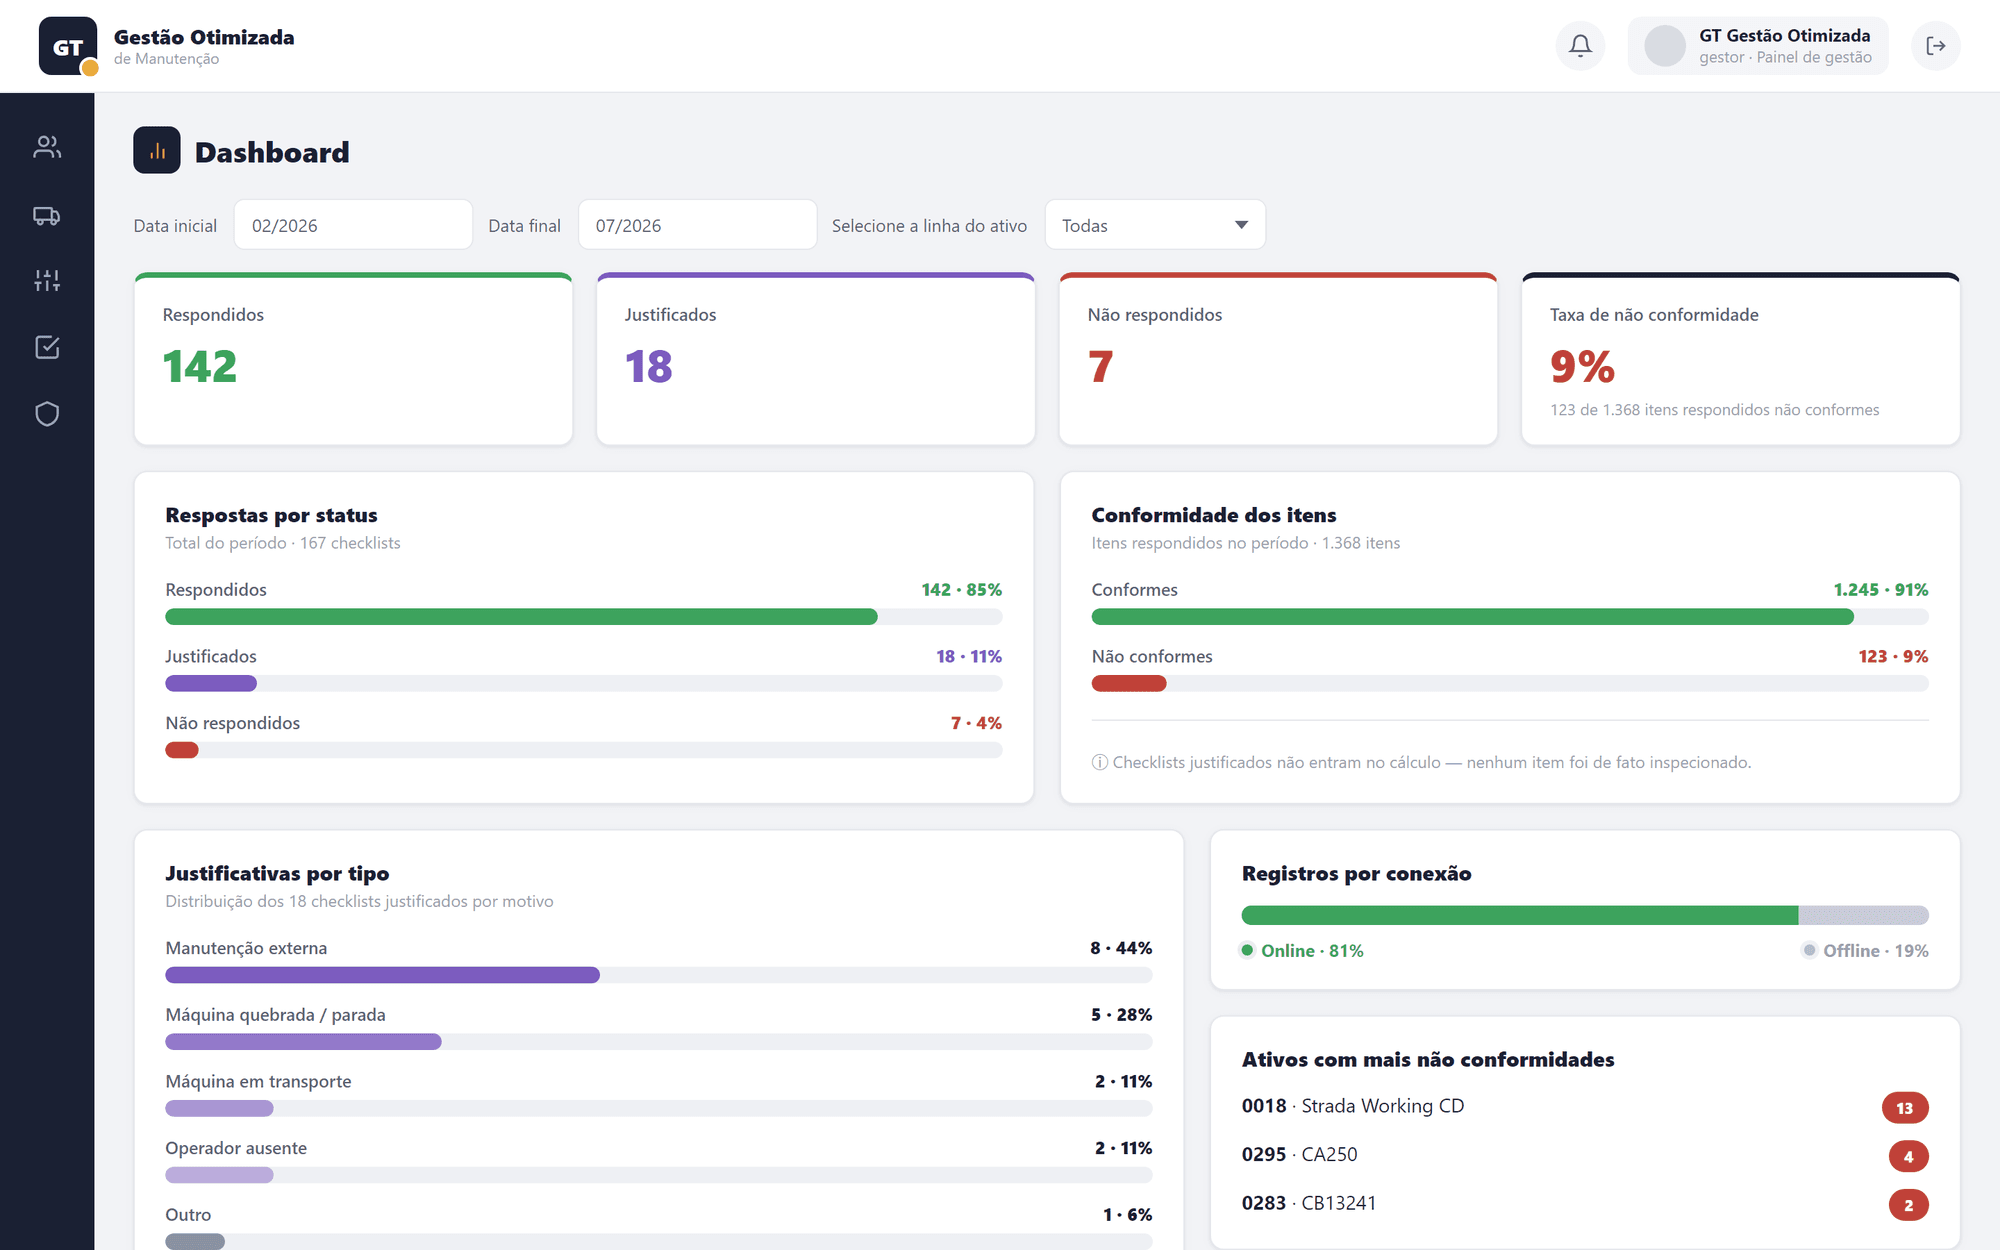Image resolution: width=2000 pixels, height=1250 pixels.
Task: Click the value 5 · 28%
Action: [x=1121, y=1015]
